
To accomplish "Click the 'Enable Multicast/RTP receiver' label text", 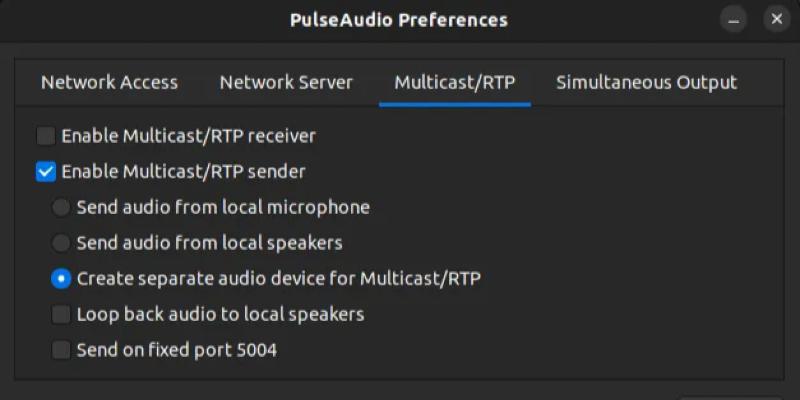I will pos(189,135).
